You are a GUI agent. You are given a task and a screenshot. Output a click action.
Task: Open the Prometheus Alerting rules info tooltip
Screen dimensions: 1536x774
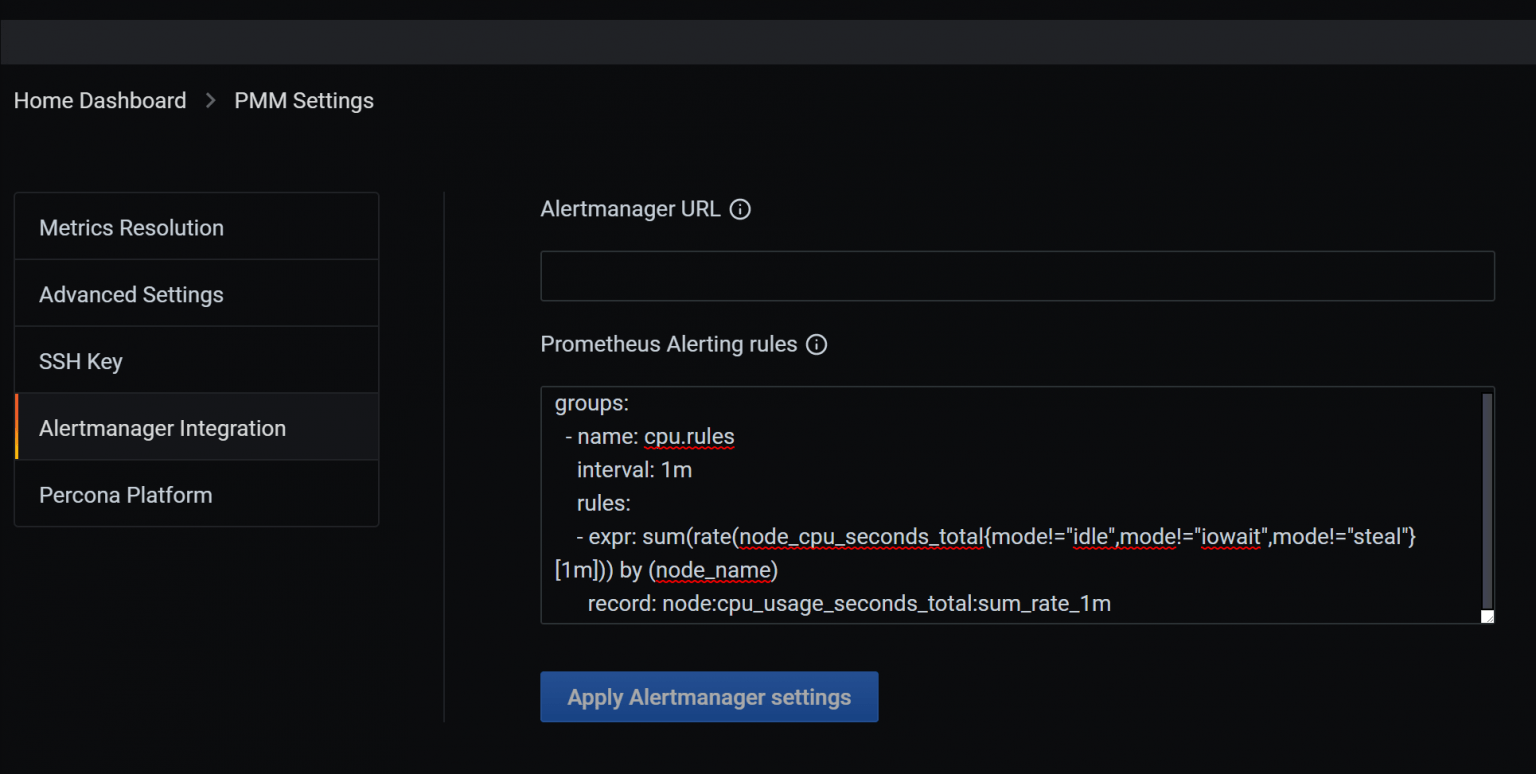[816, 344]
